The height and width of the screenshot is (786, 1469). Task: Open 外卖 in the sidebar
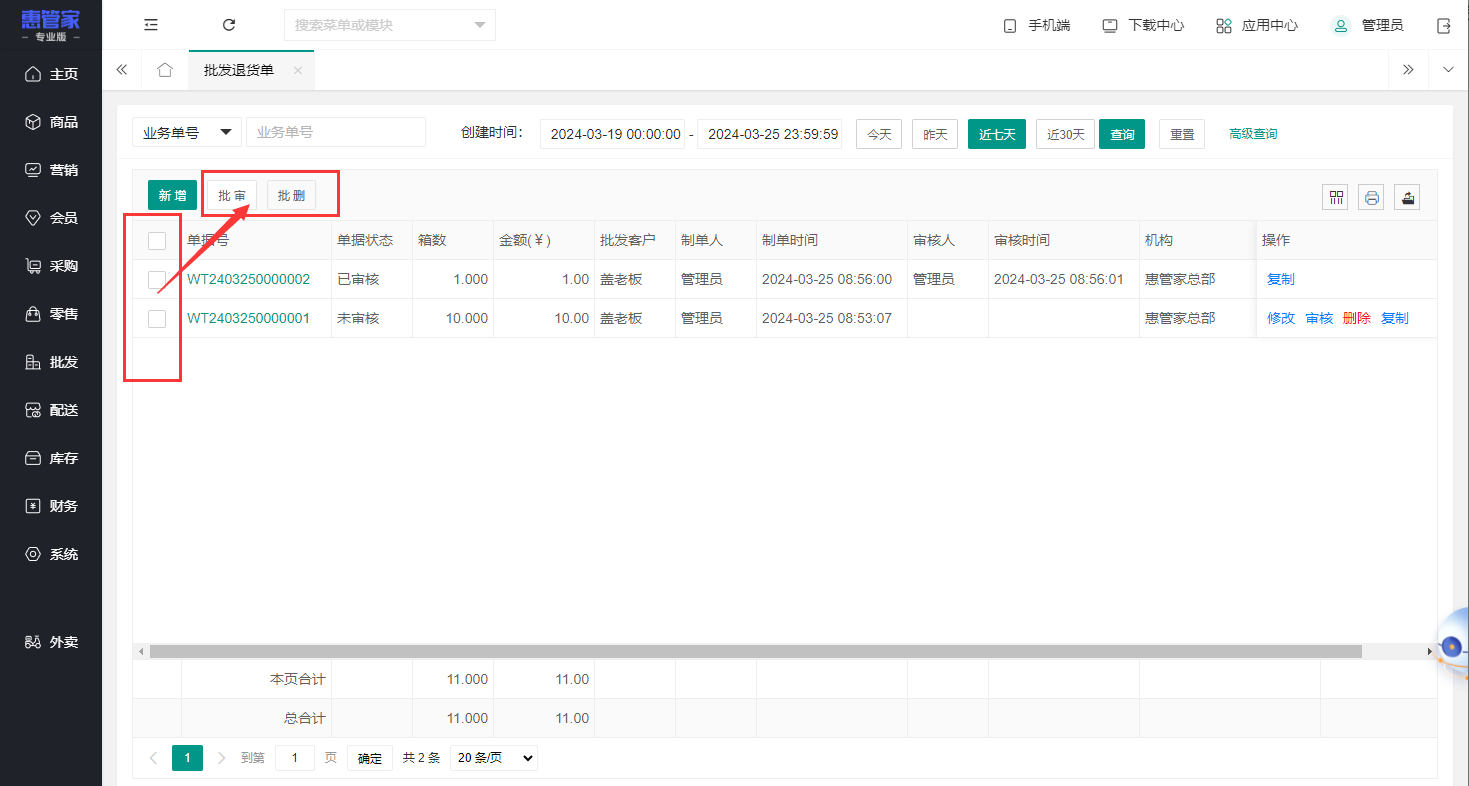click(x=51, y=642)
